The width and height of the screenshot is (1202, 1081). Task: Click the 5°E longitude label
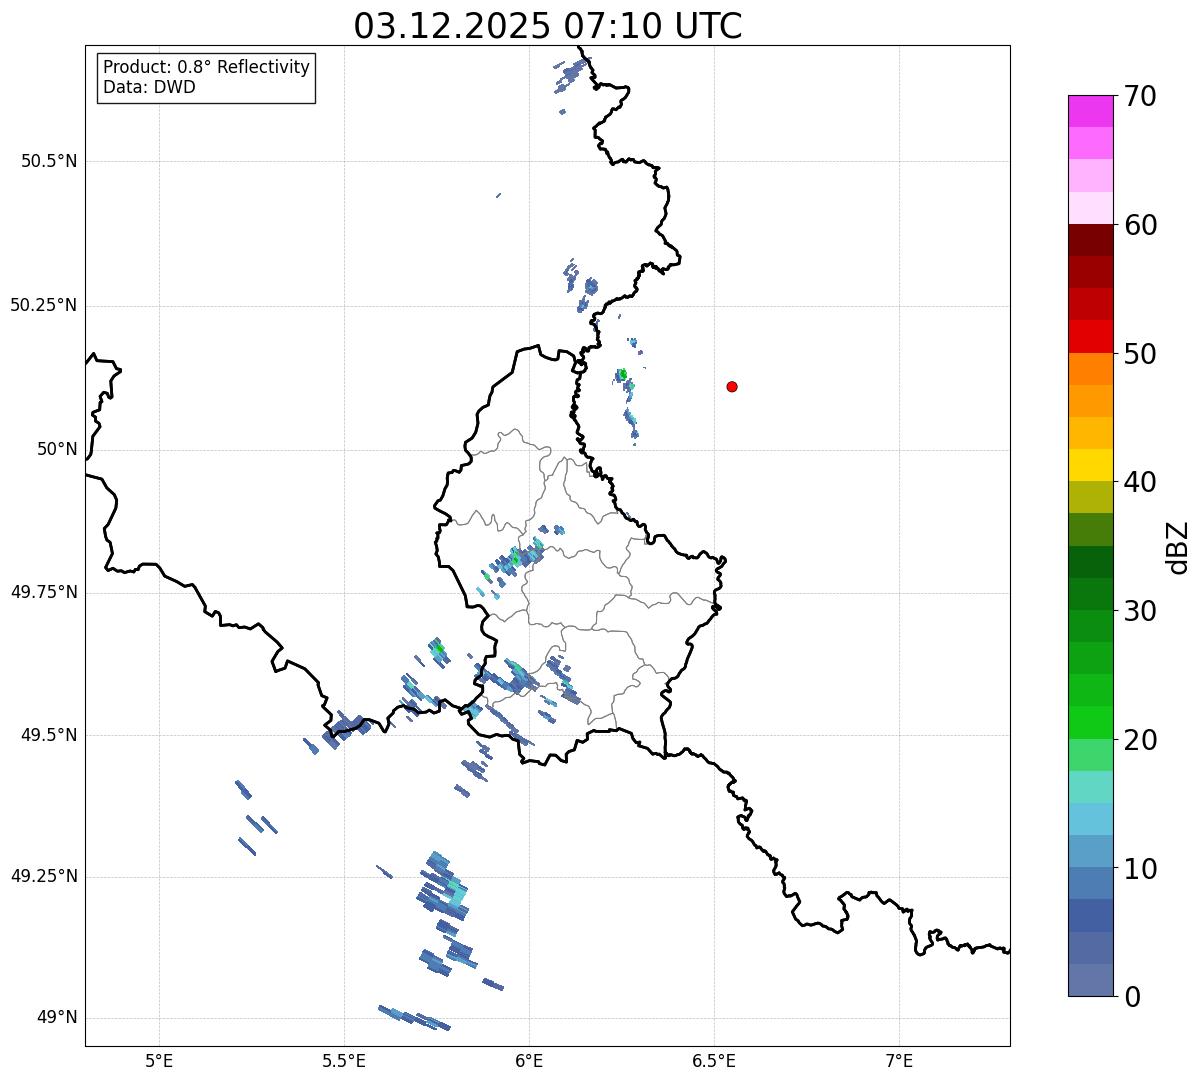pyautogui.click(x=159, y=1060)
